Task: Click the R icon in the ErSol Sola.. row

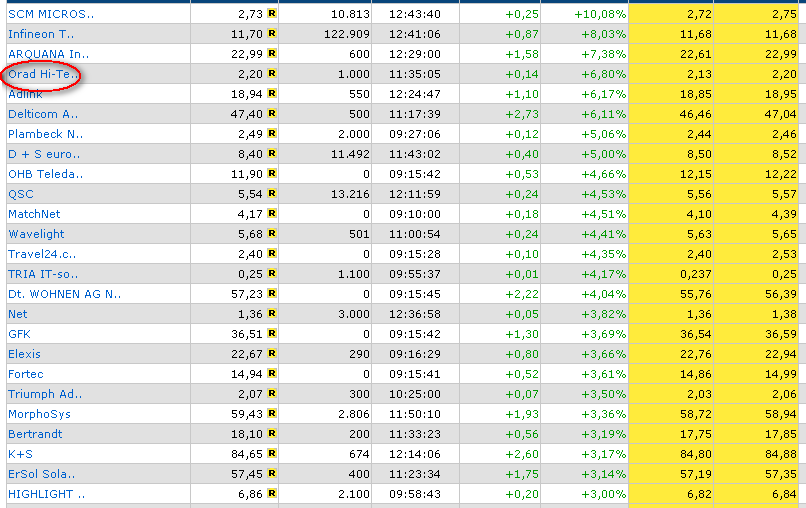Action: [x=272, y=474]
